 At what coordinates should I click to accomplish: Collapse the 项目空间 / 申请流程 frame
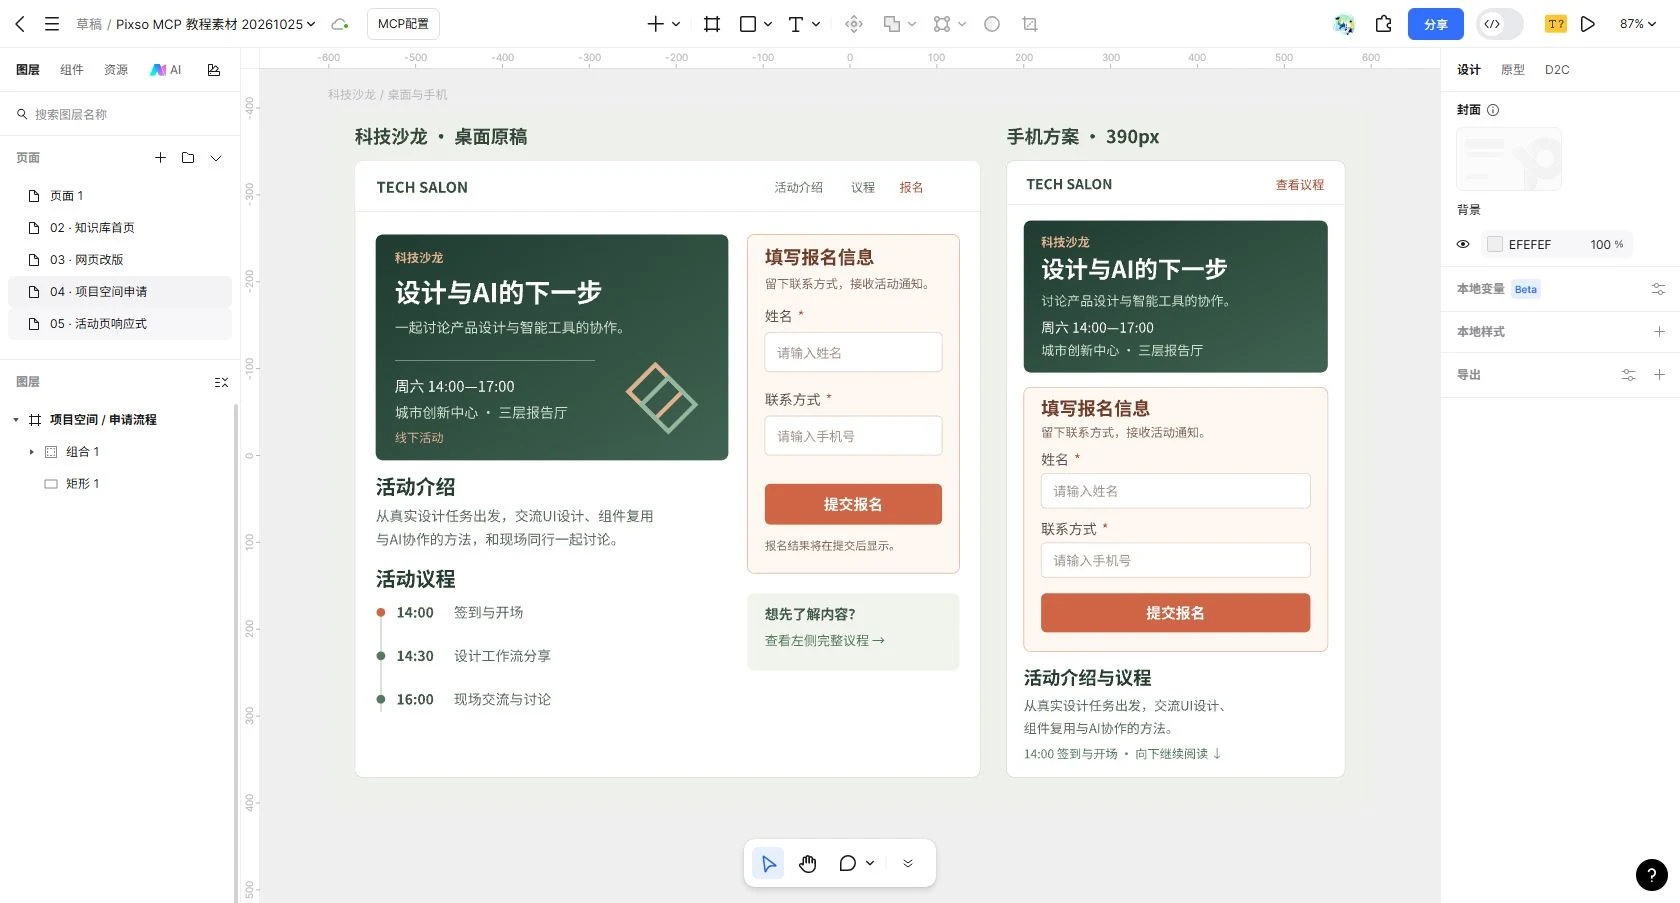click(16, 420)
